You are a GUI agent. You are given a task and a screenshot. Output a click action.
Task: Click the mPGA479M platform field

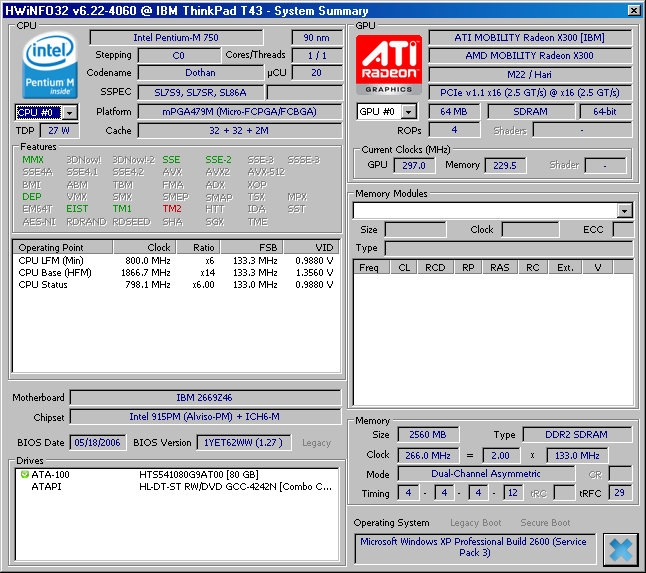pos(239,112)
